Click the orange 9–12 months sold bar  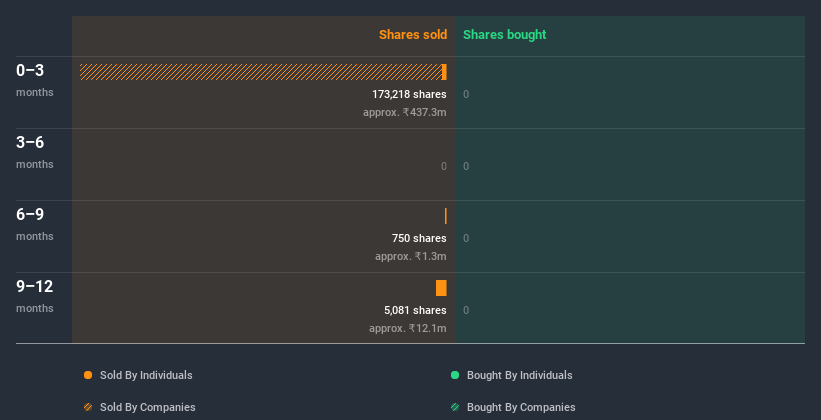tap(441, 288)
